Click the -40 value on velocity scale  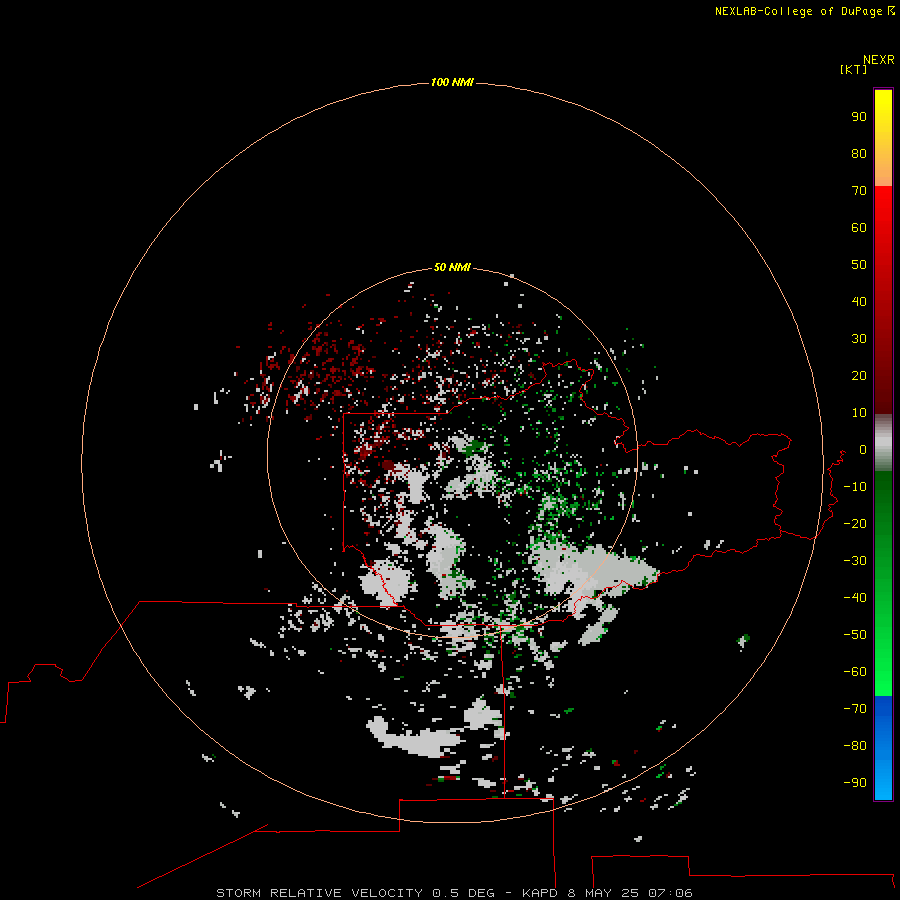point(855,598)
